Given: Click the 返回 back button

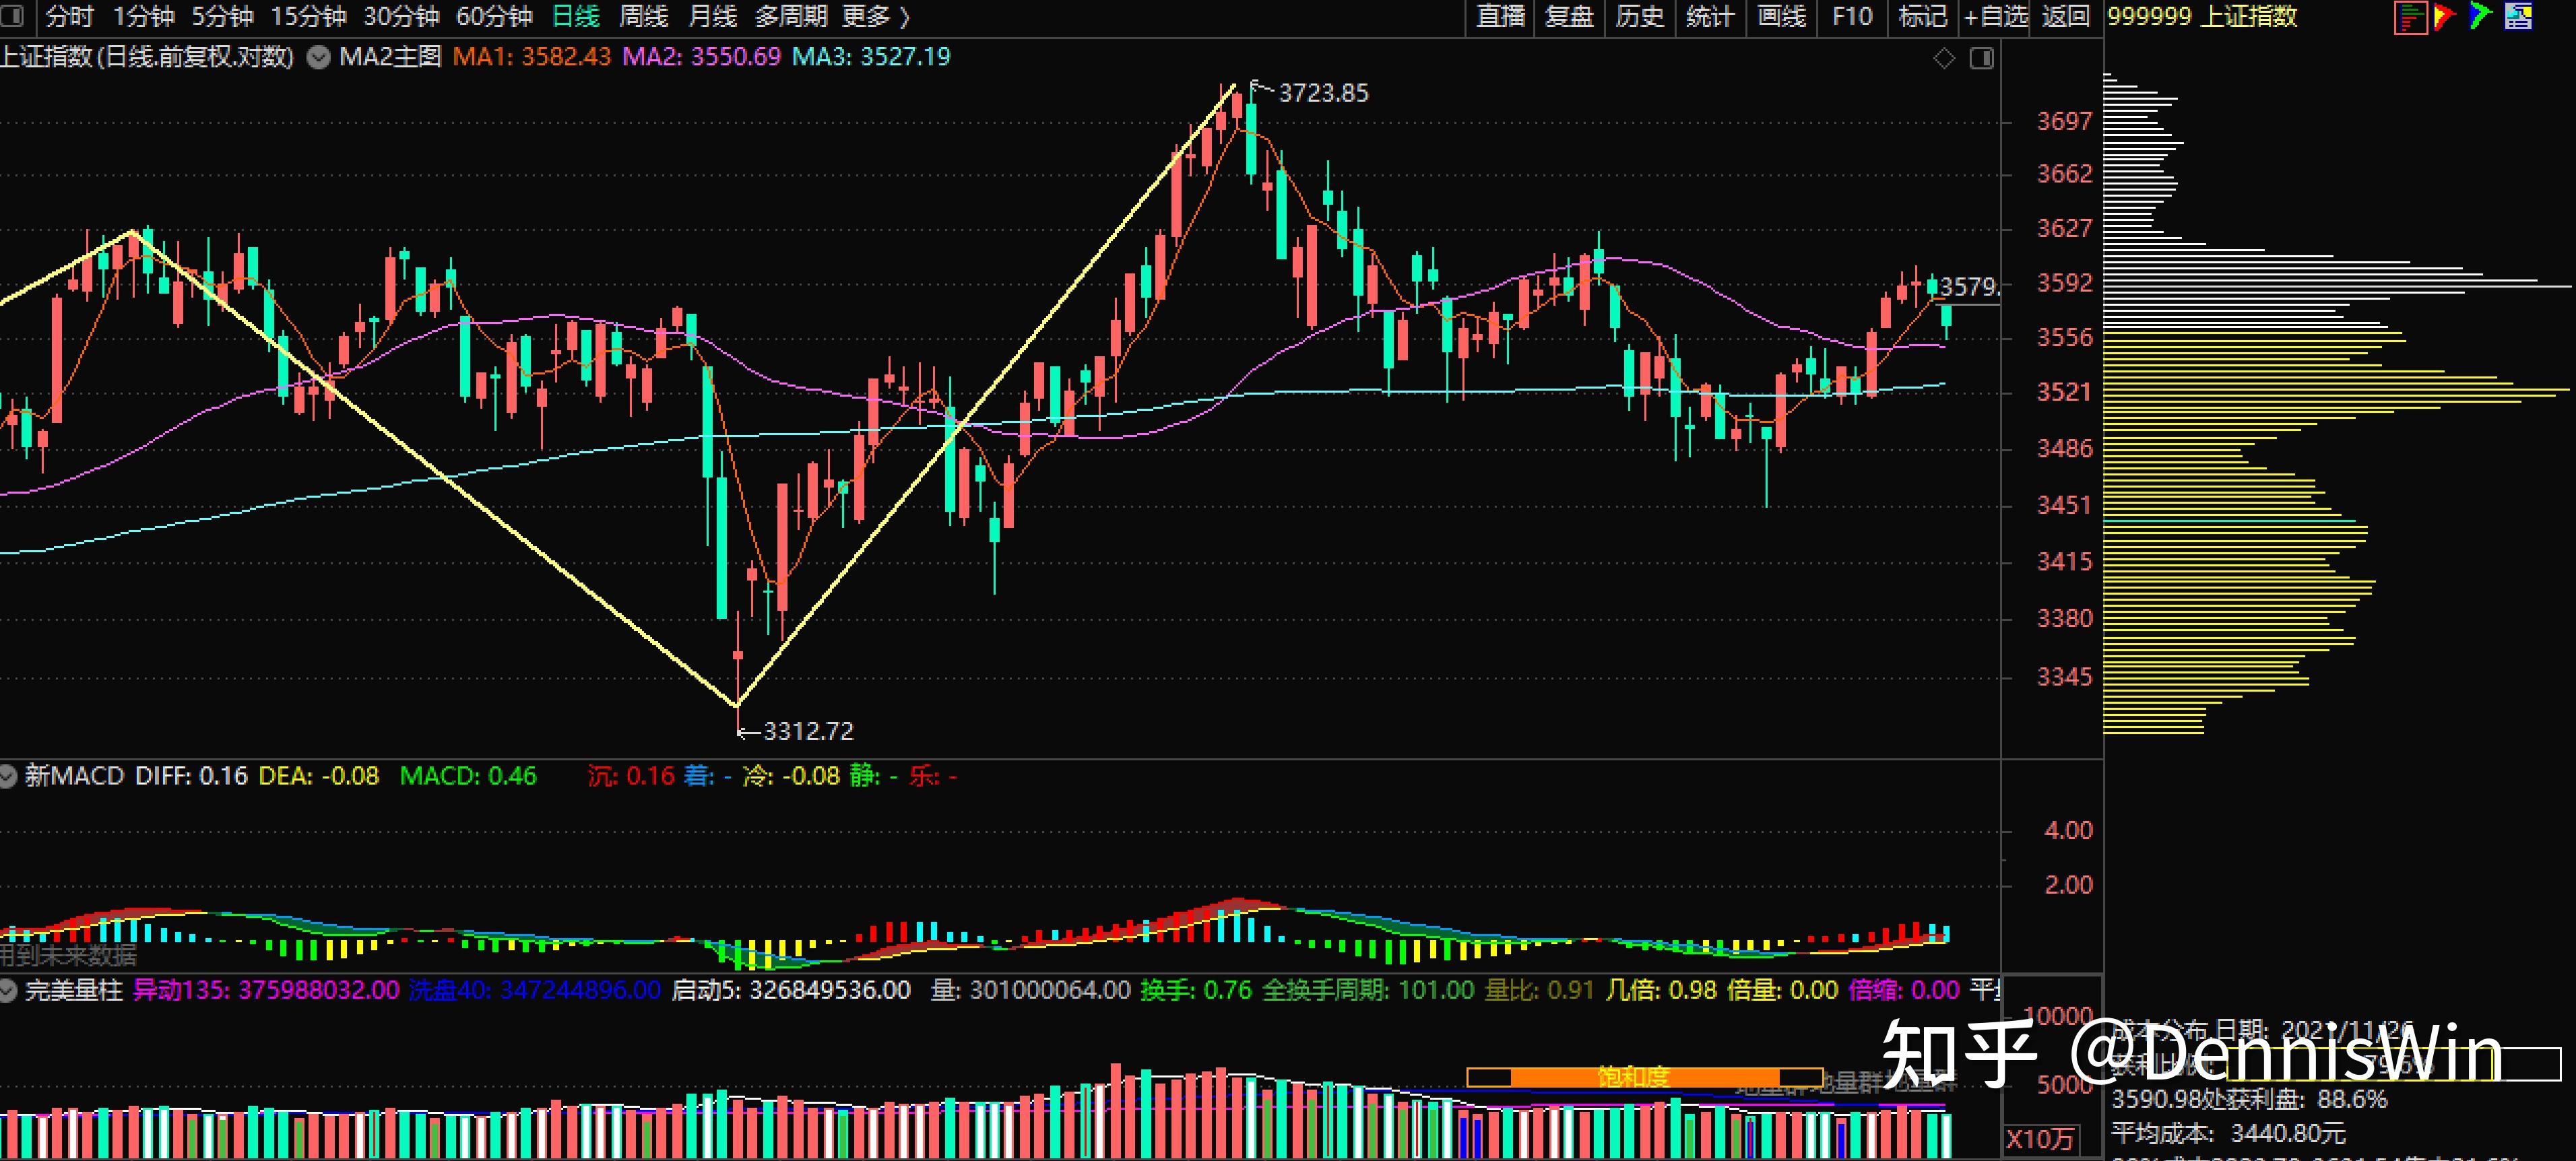Looking at the screenshot, I should click(x=2066, y=16).
